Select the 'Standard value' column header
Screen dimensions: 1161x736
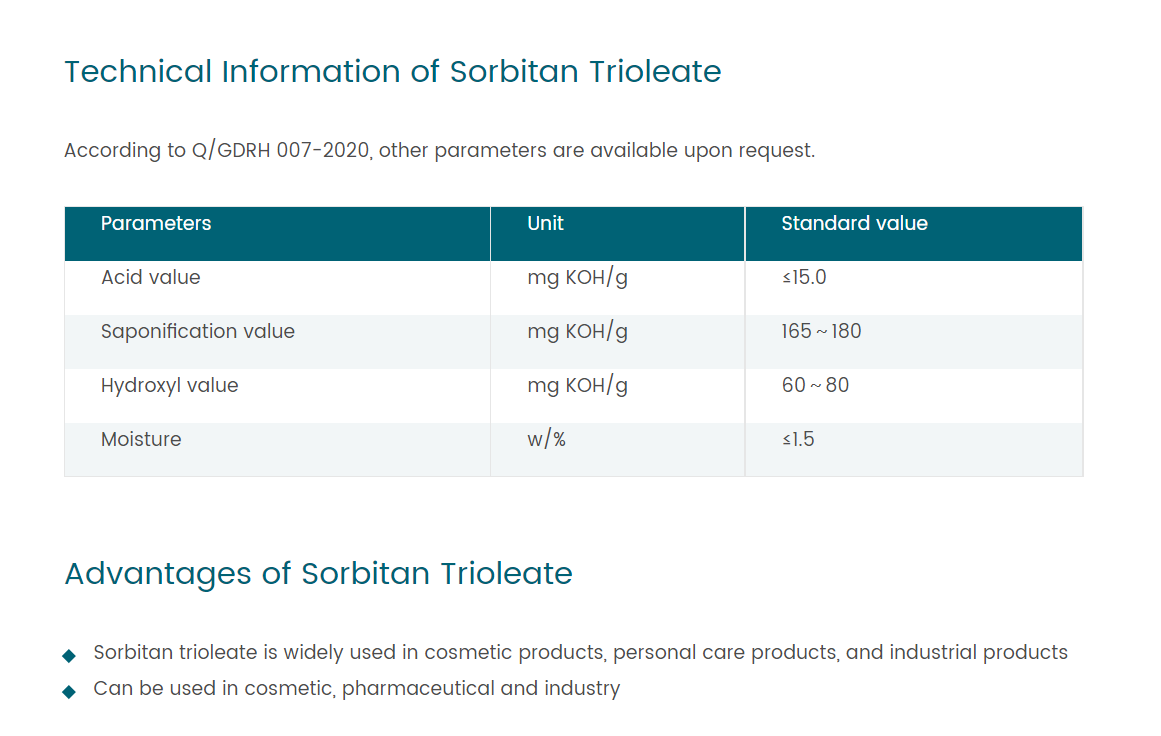click(854, 224)
